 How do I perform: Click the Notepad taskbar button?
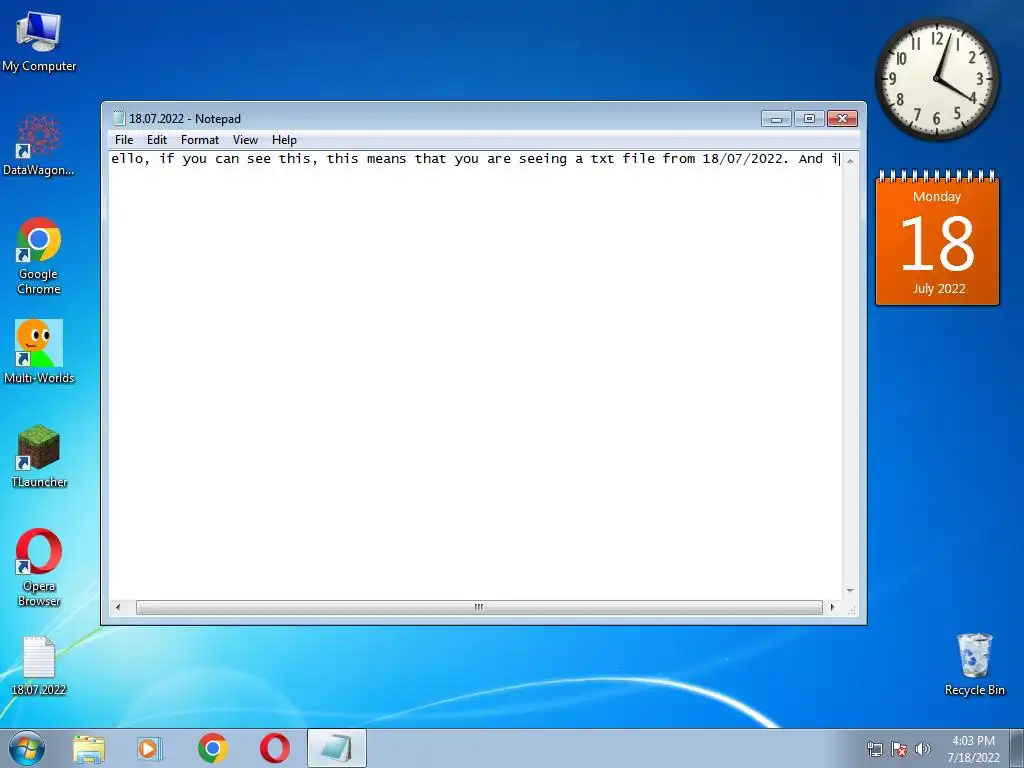[336, 748]
